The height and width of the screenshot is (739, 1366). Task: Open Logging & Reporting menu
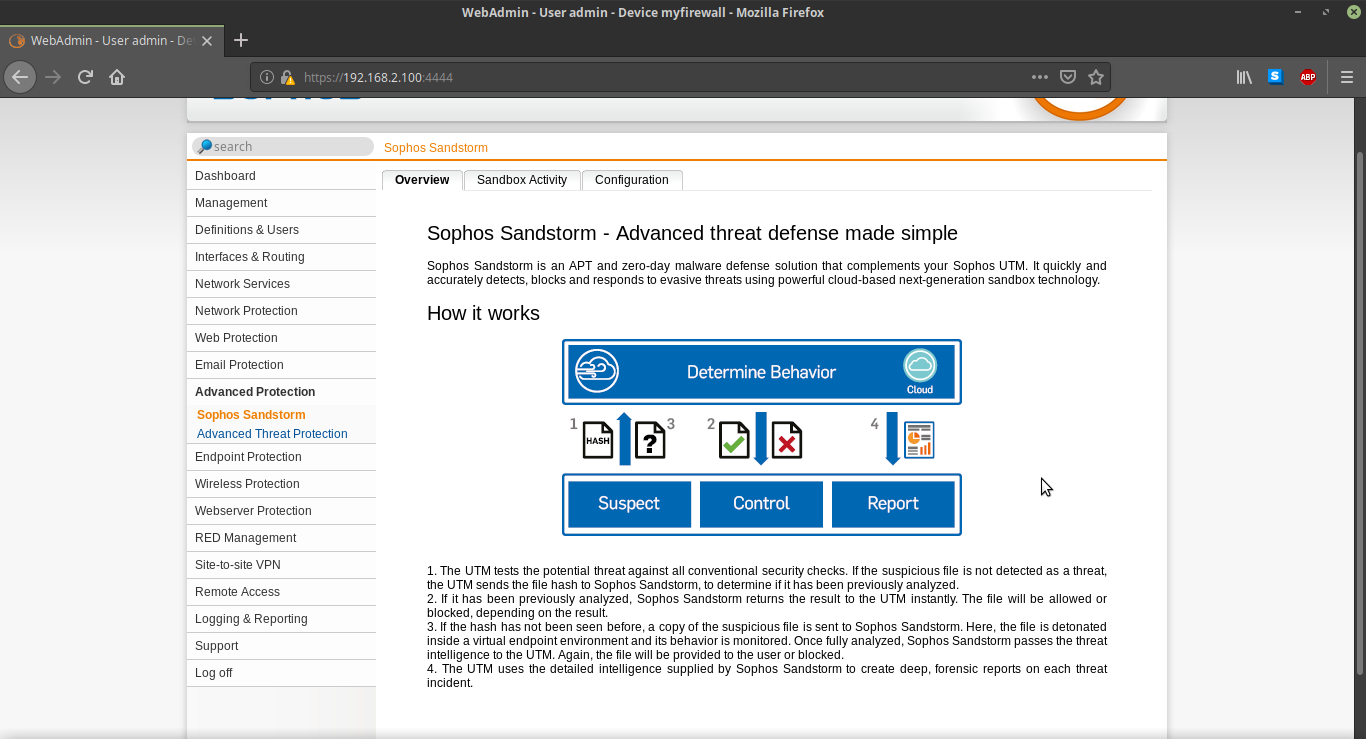281,619
